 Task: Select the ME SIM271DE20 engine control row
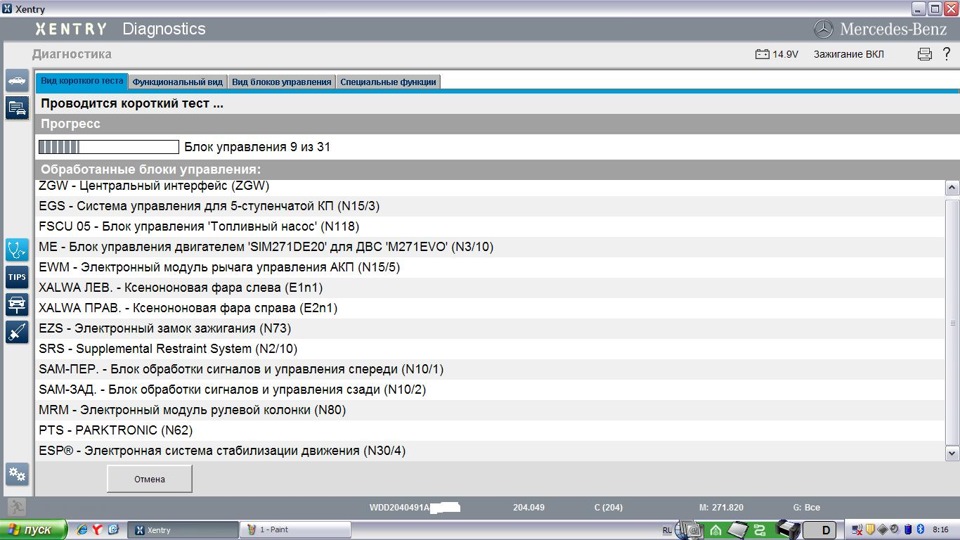[x=490, y=247]
